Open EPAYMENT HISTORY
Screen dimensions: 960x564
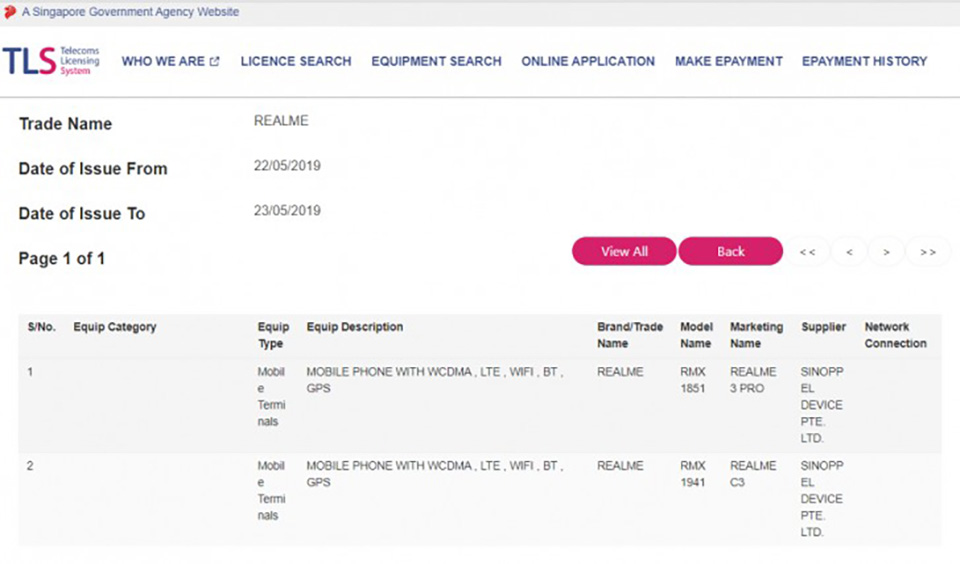click(864, 61)
